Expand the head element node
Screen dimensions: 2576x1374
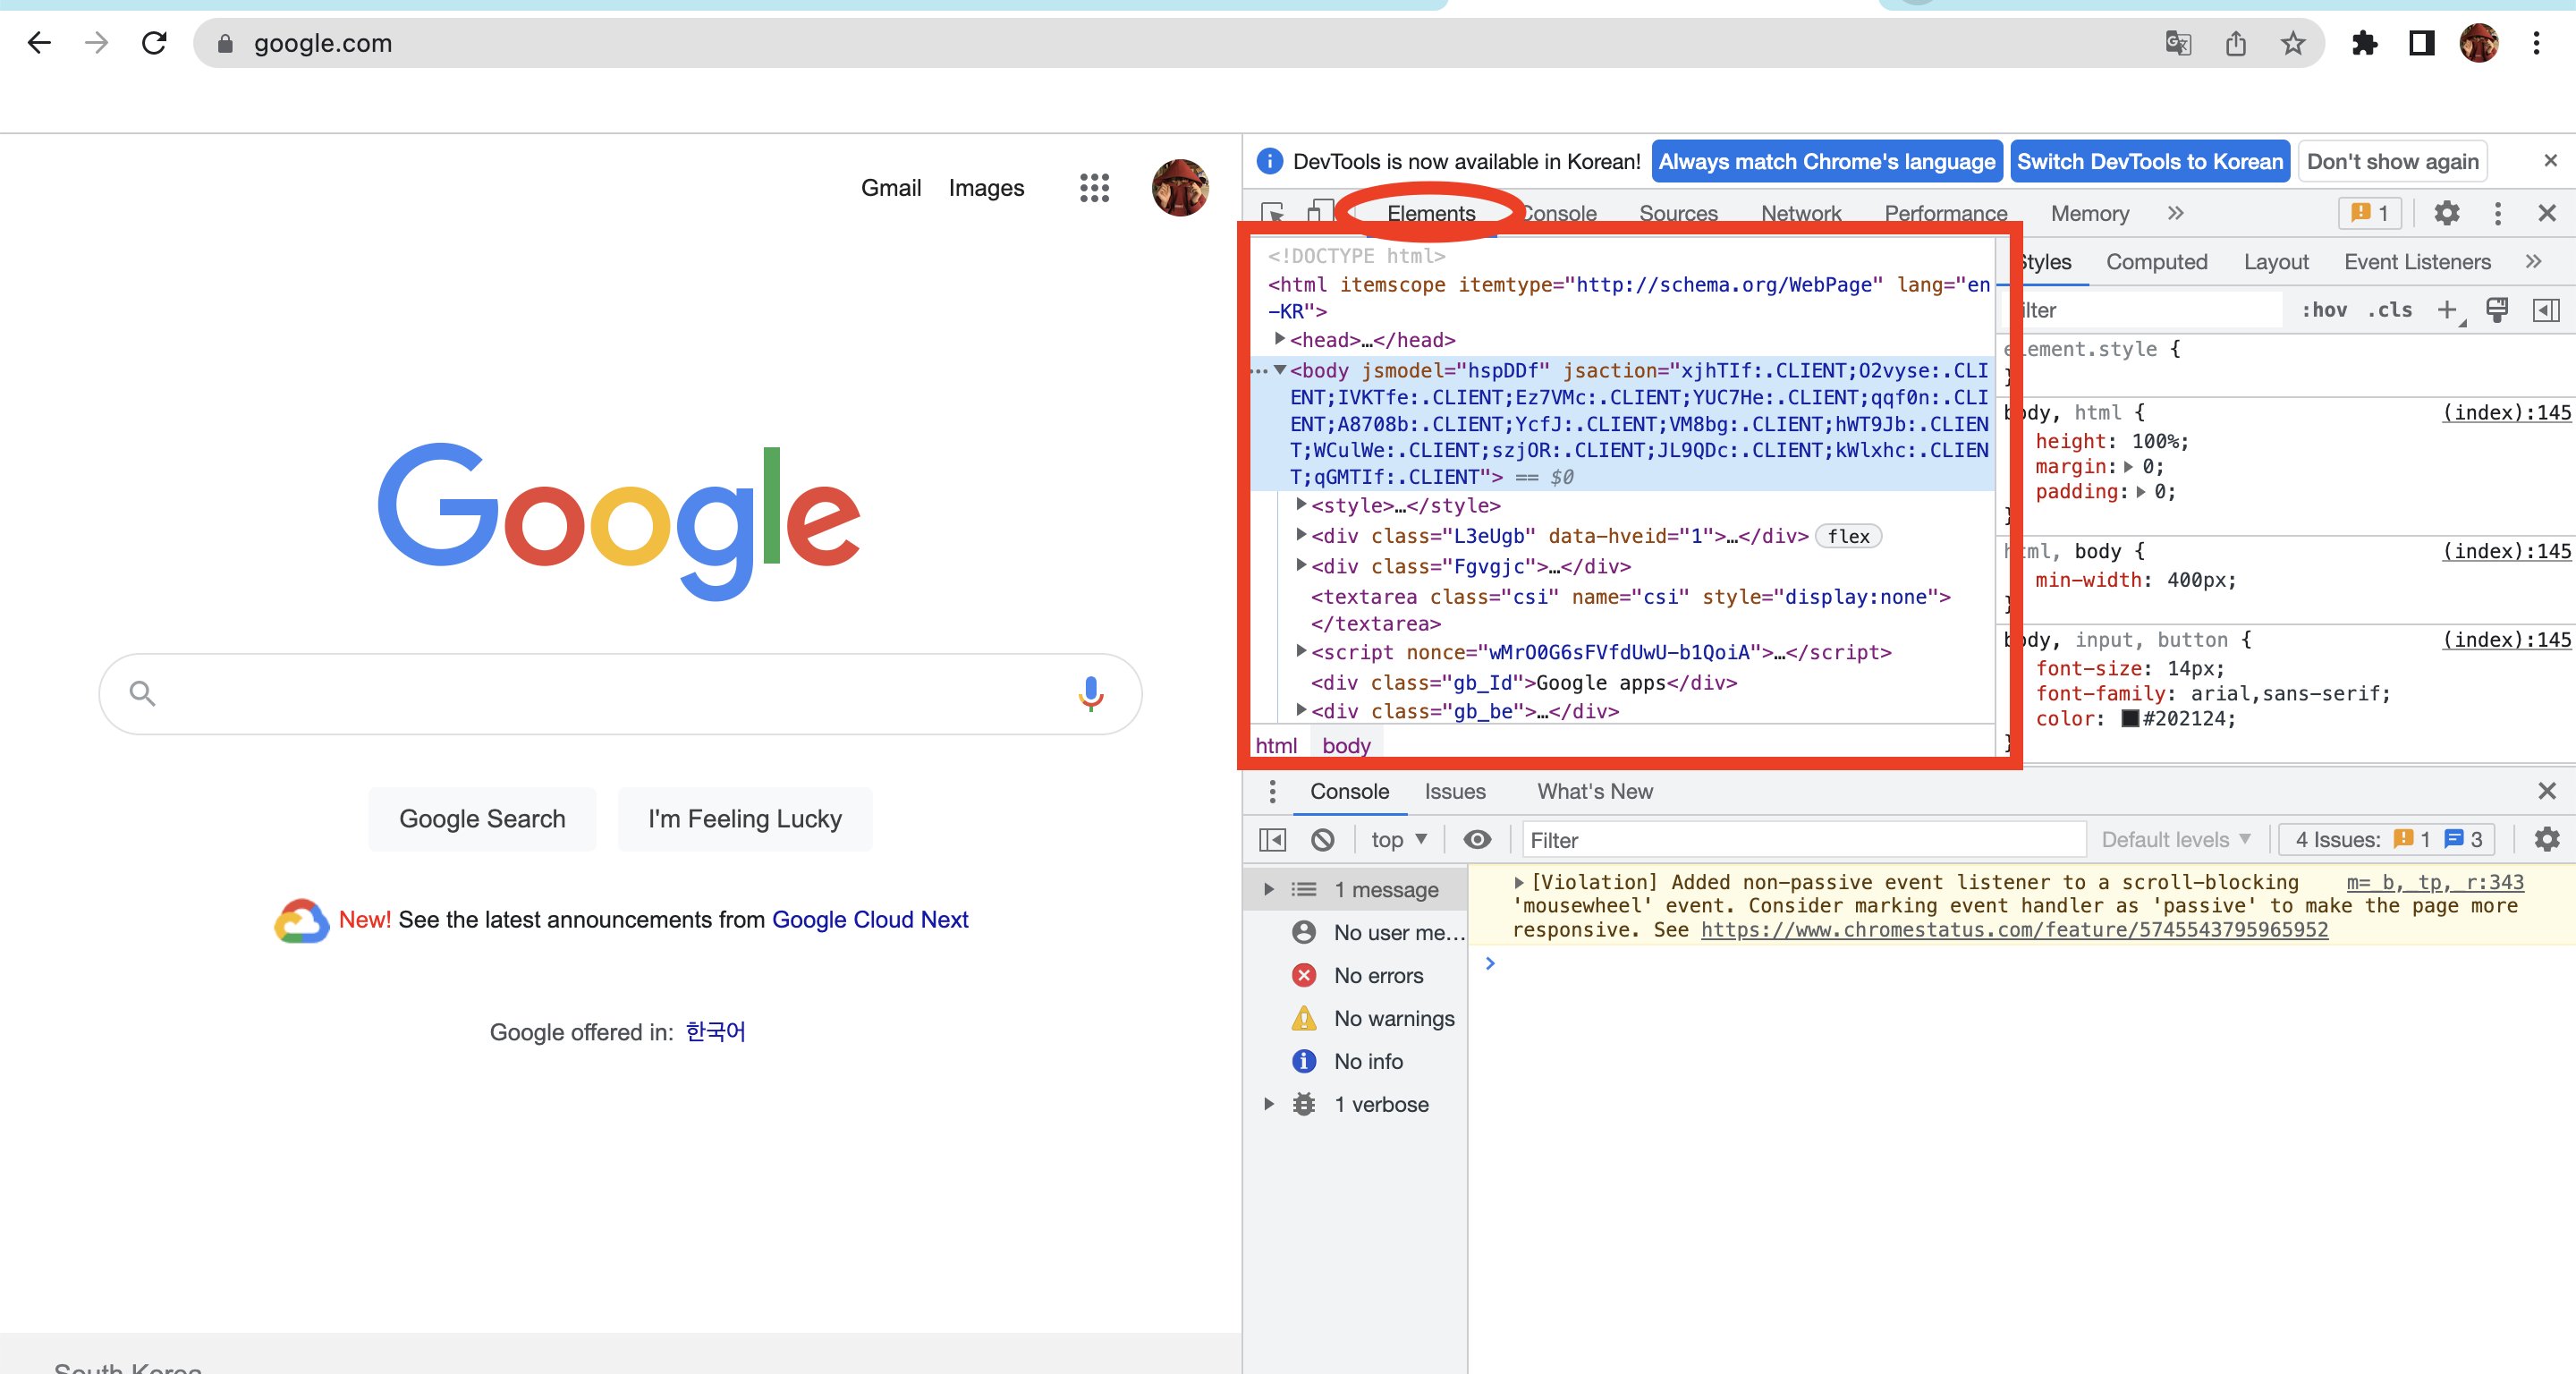pyautogui.click(x=1279, y=339)
